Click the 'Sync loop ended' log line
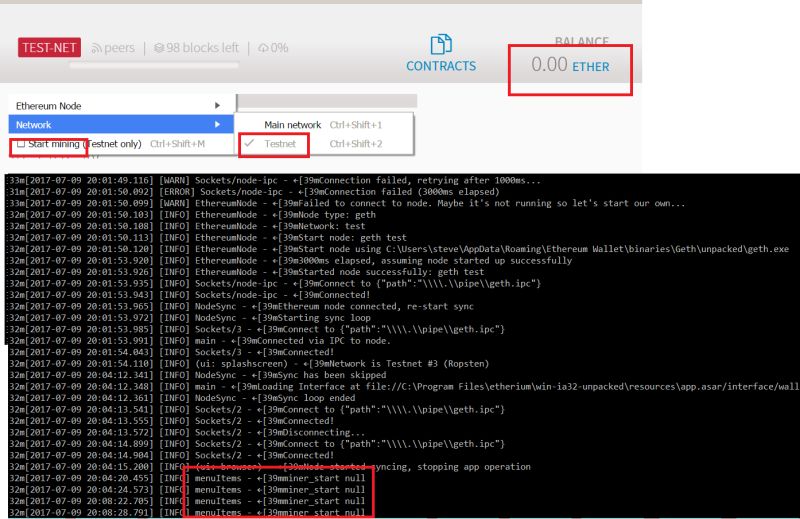 pos(182,398)
